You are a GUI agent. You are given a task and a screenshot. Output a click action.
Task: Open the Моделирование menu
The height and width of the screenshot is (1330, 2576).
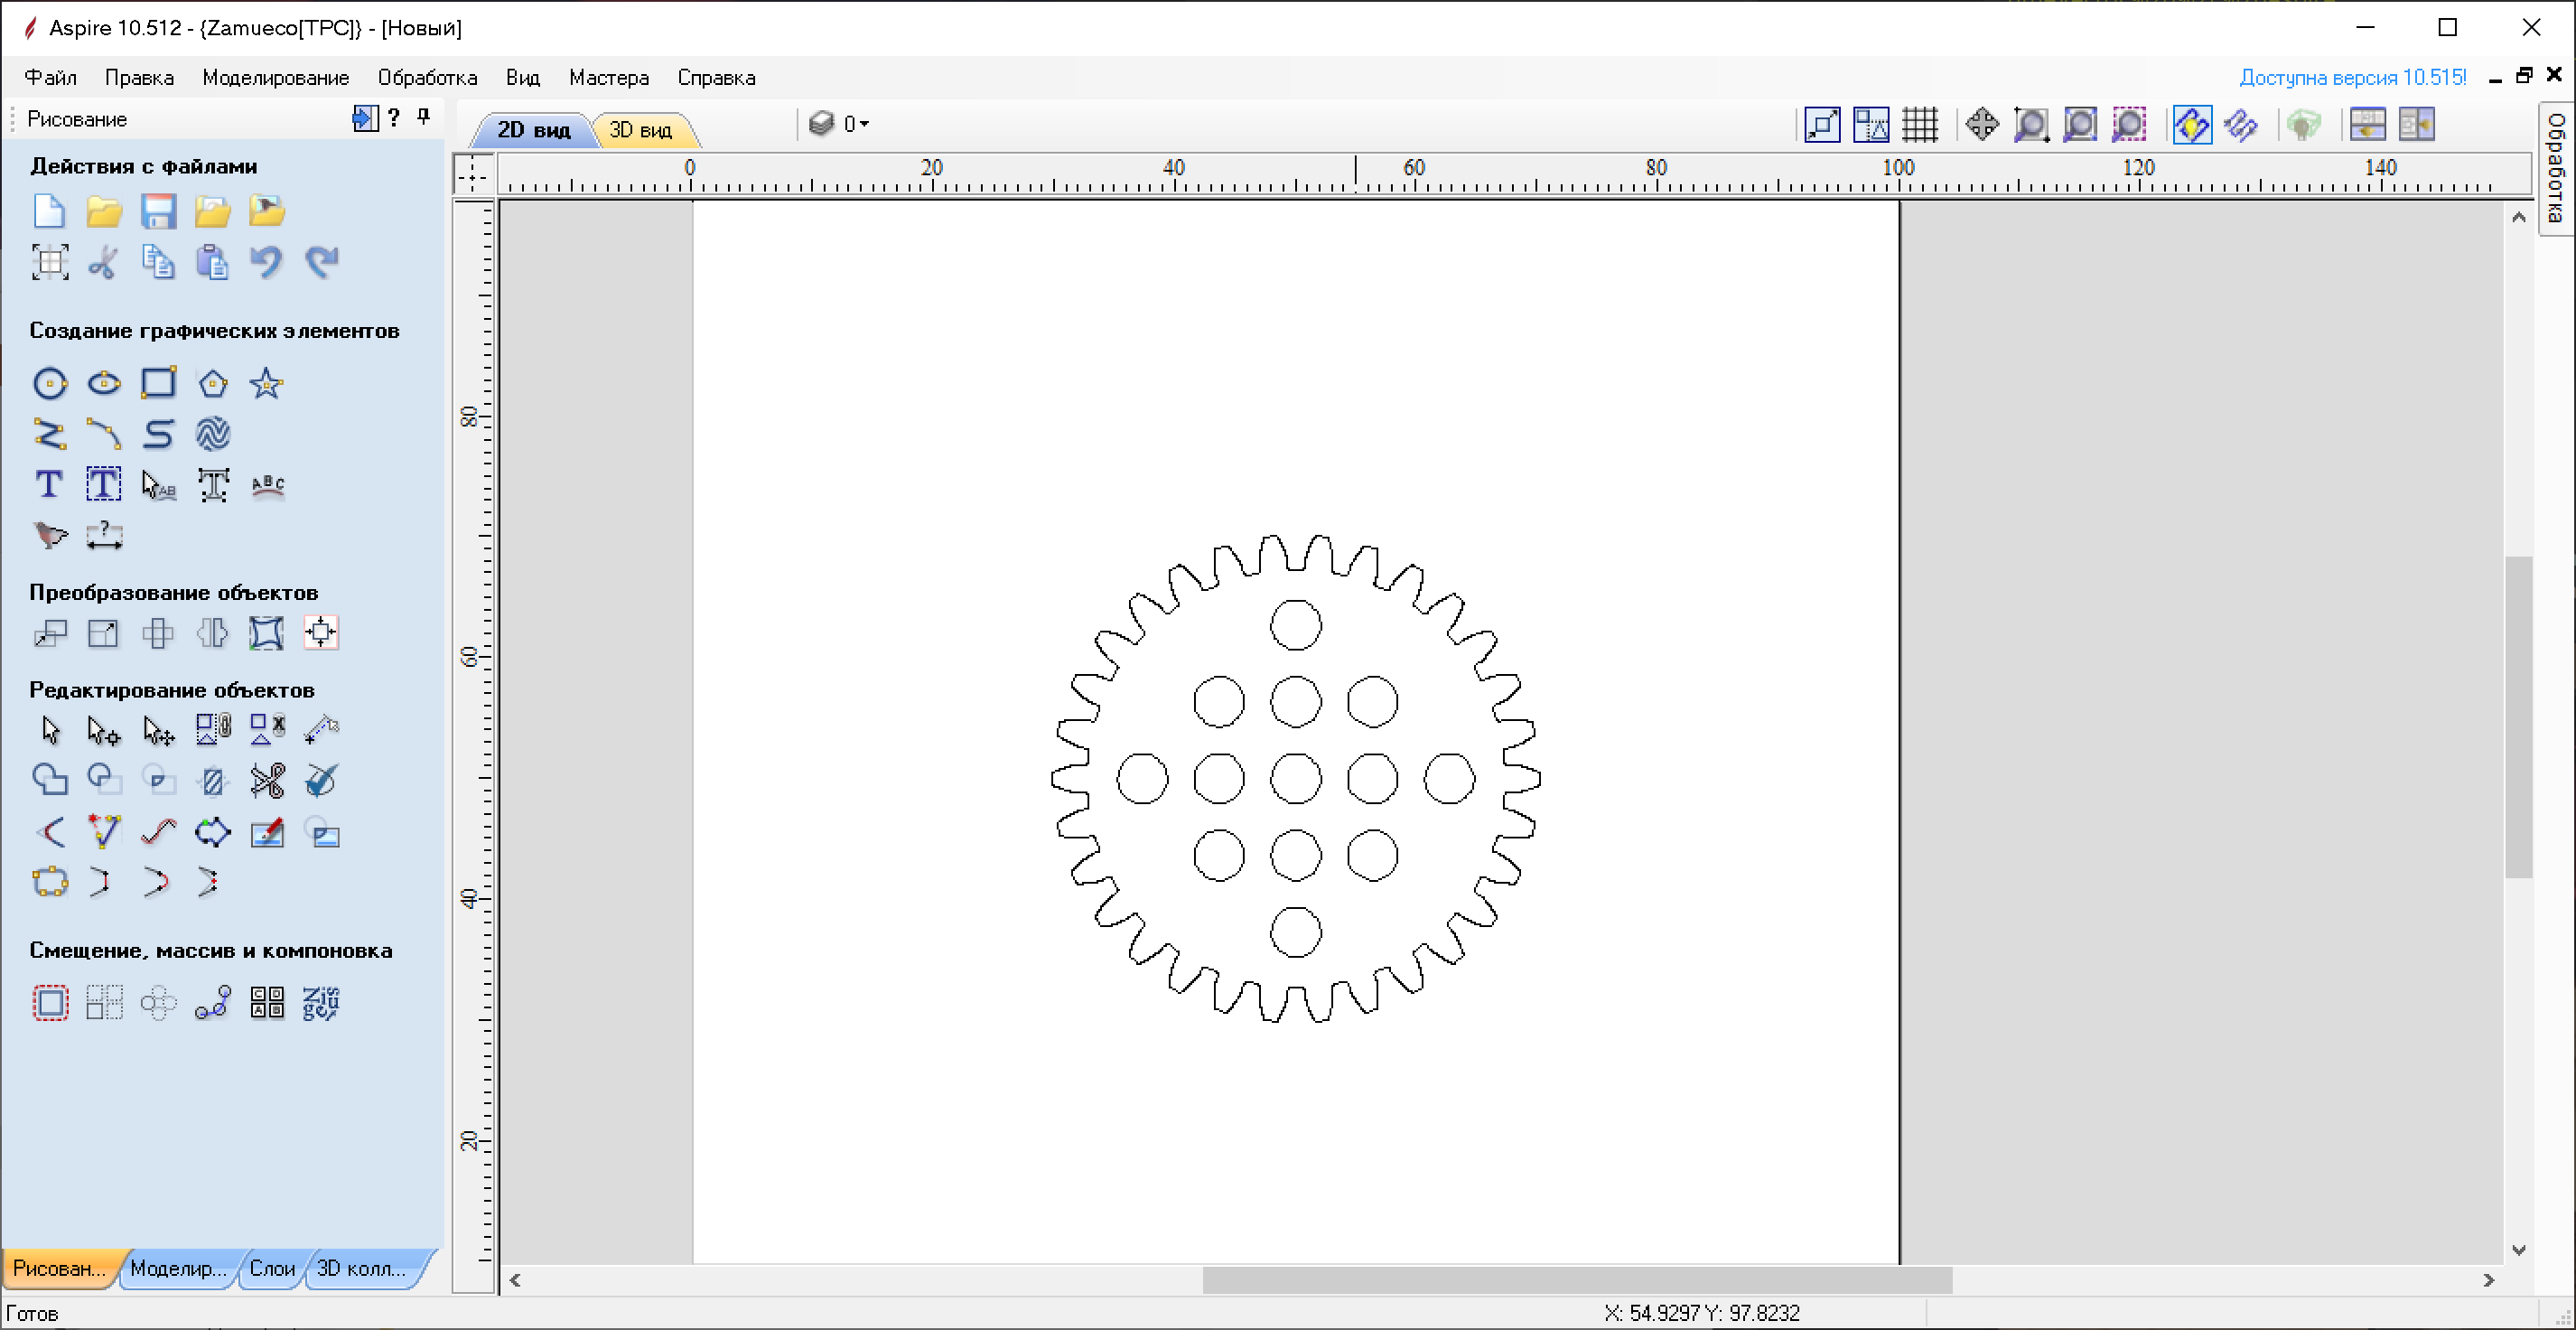[275, 77]
